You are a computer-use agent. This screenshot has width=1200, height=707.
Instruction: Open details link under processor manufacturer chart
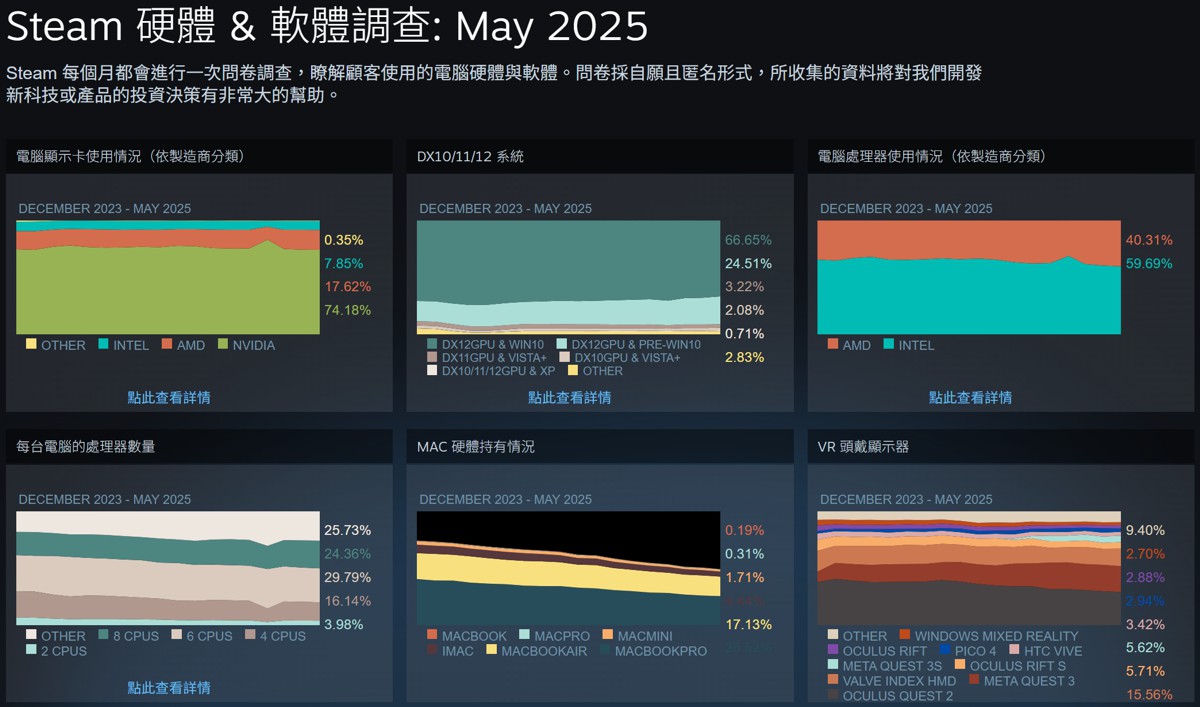[971, 397]
